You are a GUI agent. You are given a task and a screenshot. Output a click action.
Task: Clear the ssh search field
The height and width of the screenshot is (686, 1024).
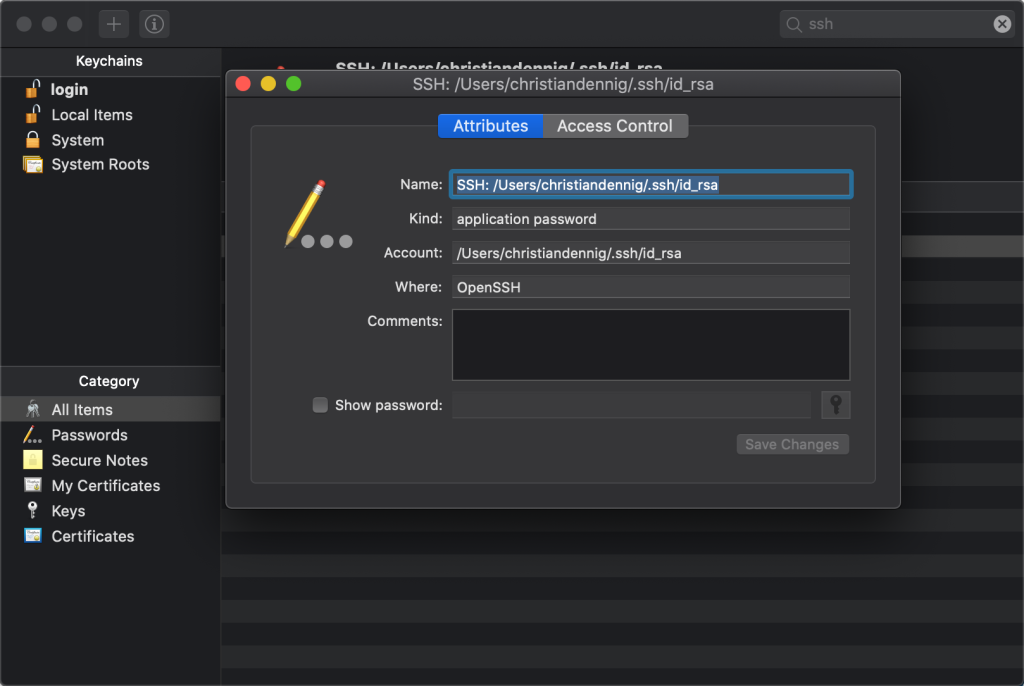pyautogui.click(x=1002, y=24)
